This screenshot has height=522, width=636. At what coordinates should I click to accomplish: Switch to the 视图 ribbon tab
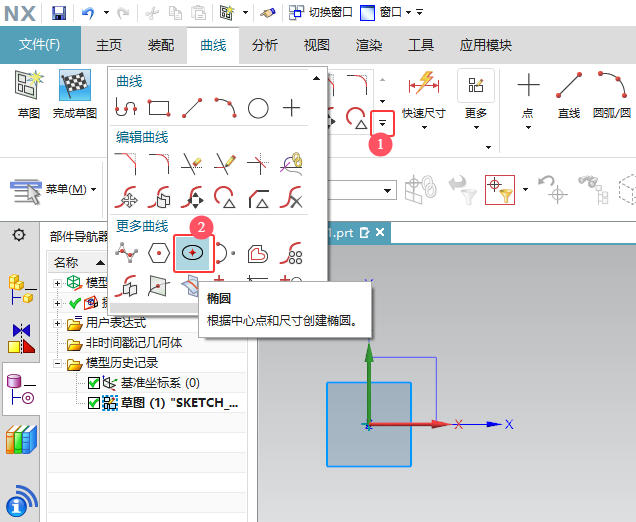pyautogui.click(x=316, y=45)
